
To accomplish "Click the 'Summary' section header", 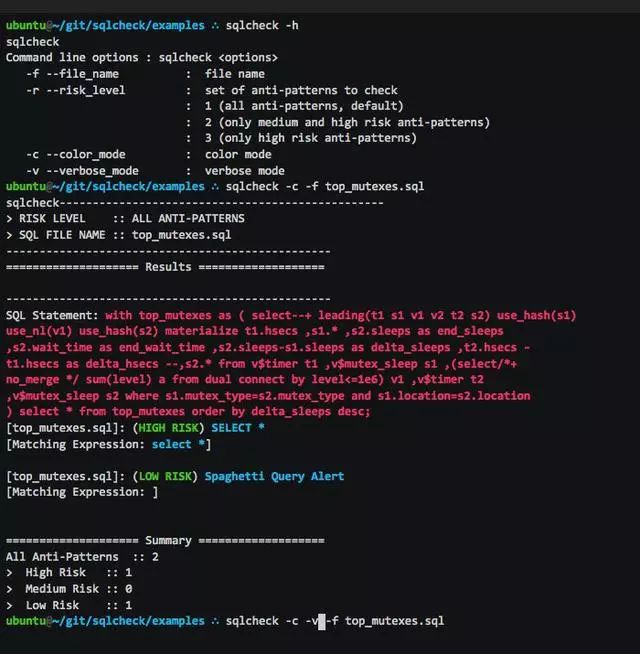I will point(169,540).
